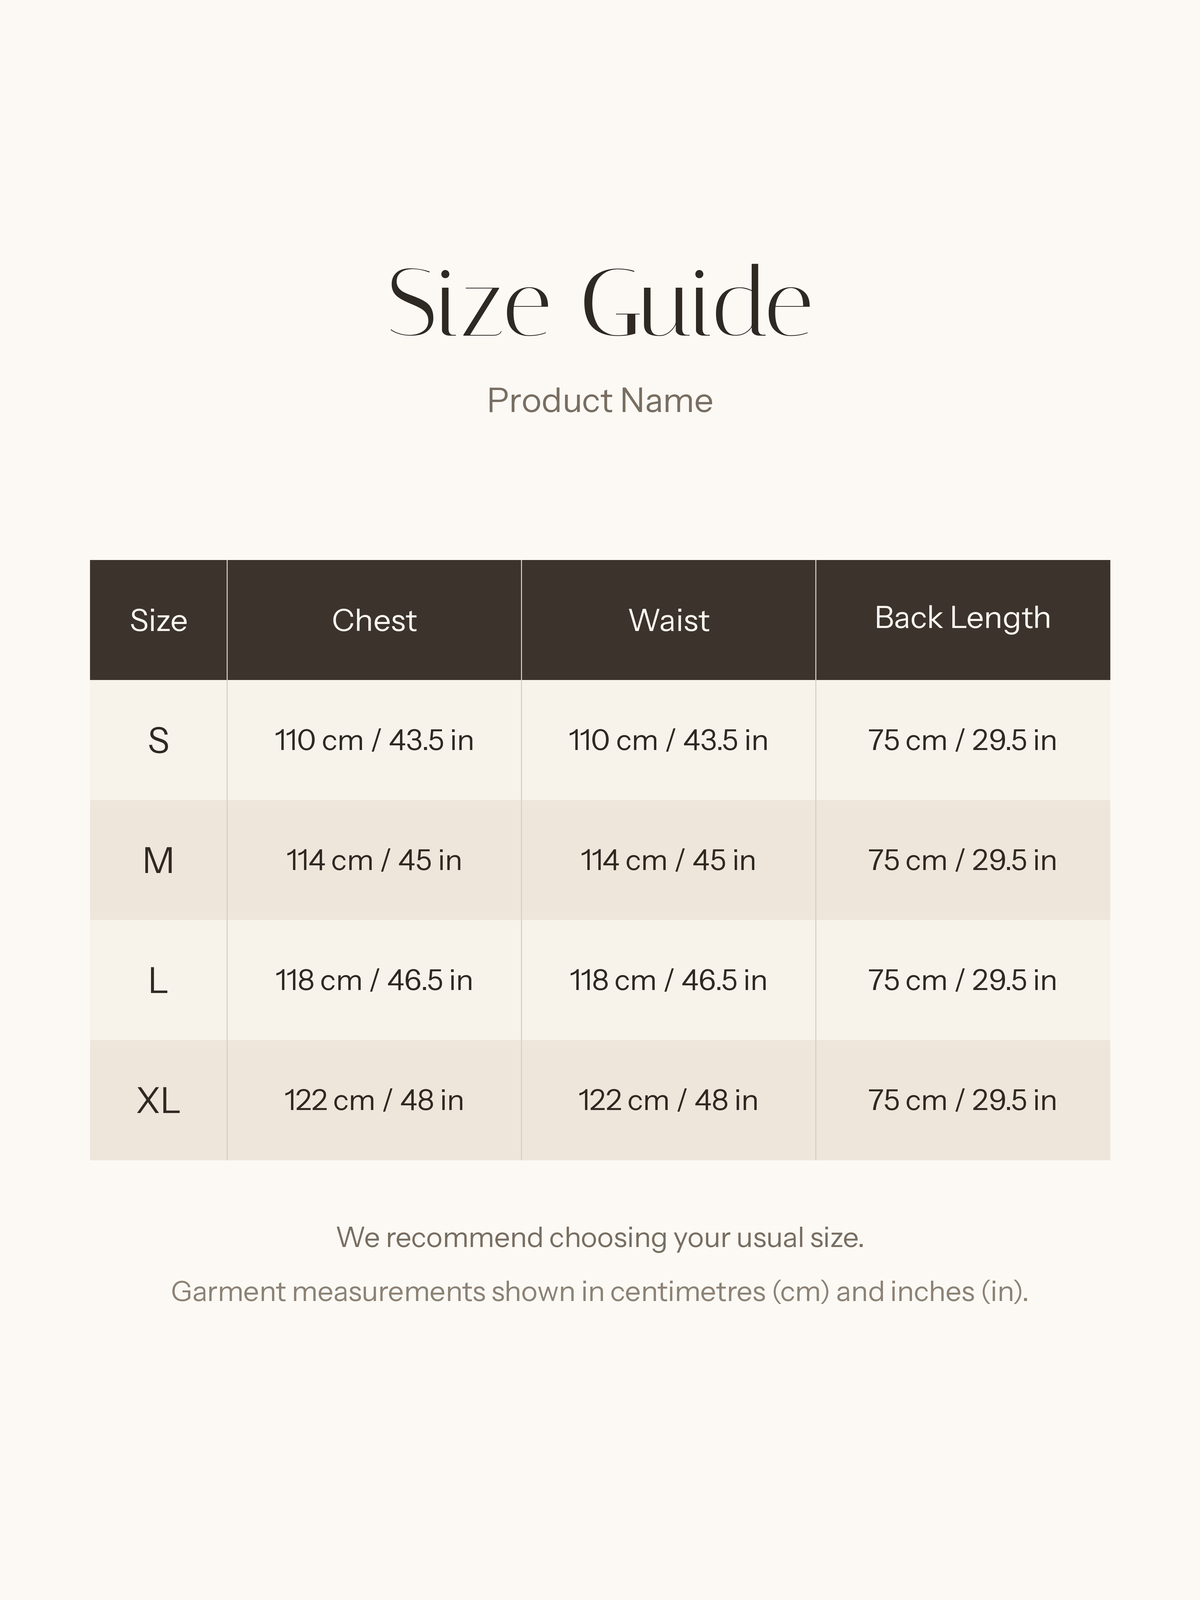Viewport: 1200px width, 1600px height.
Task: Click the Waist cell reading 110 cm / 43.5 in
Action: pos(669,740)
